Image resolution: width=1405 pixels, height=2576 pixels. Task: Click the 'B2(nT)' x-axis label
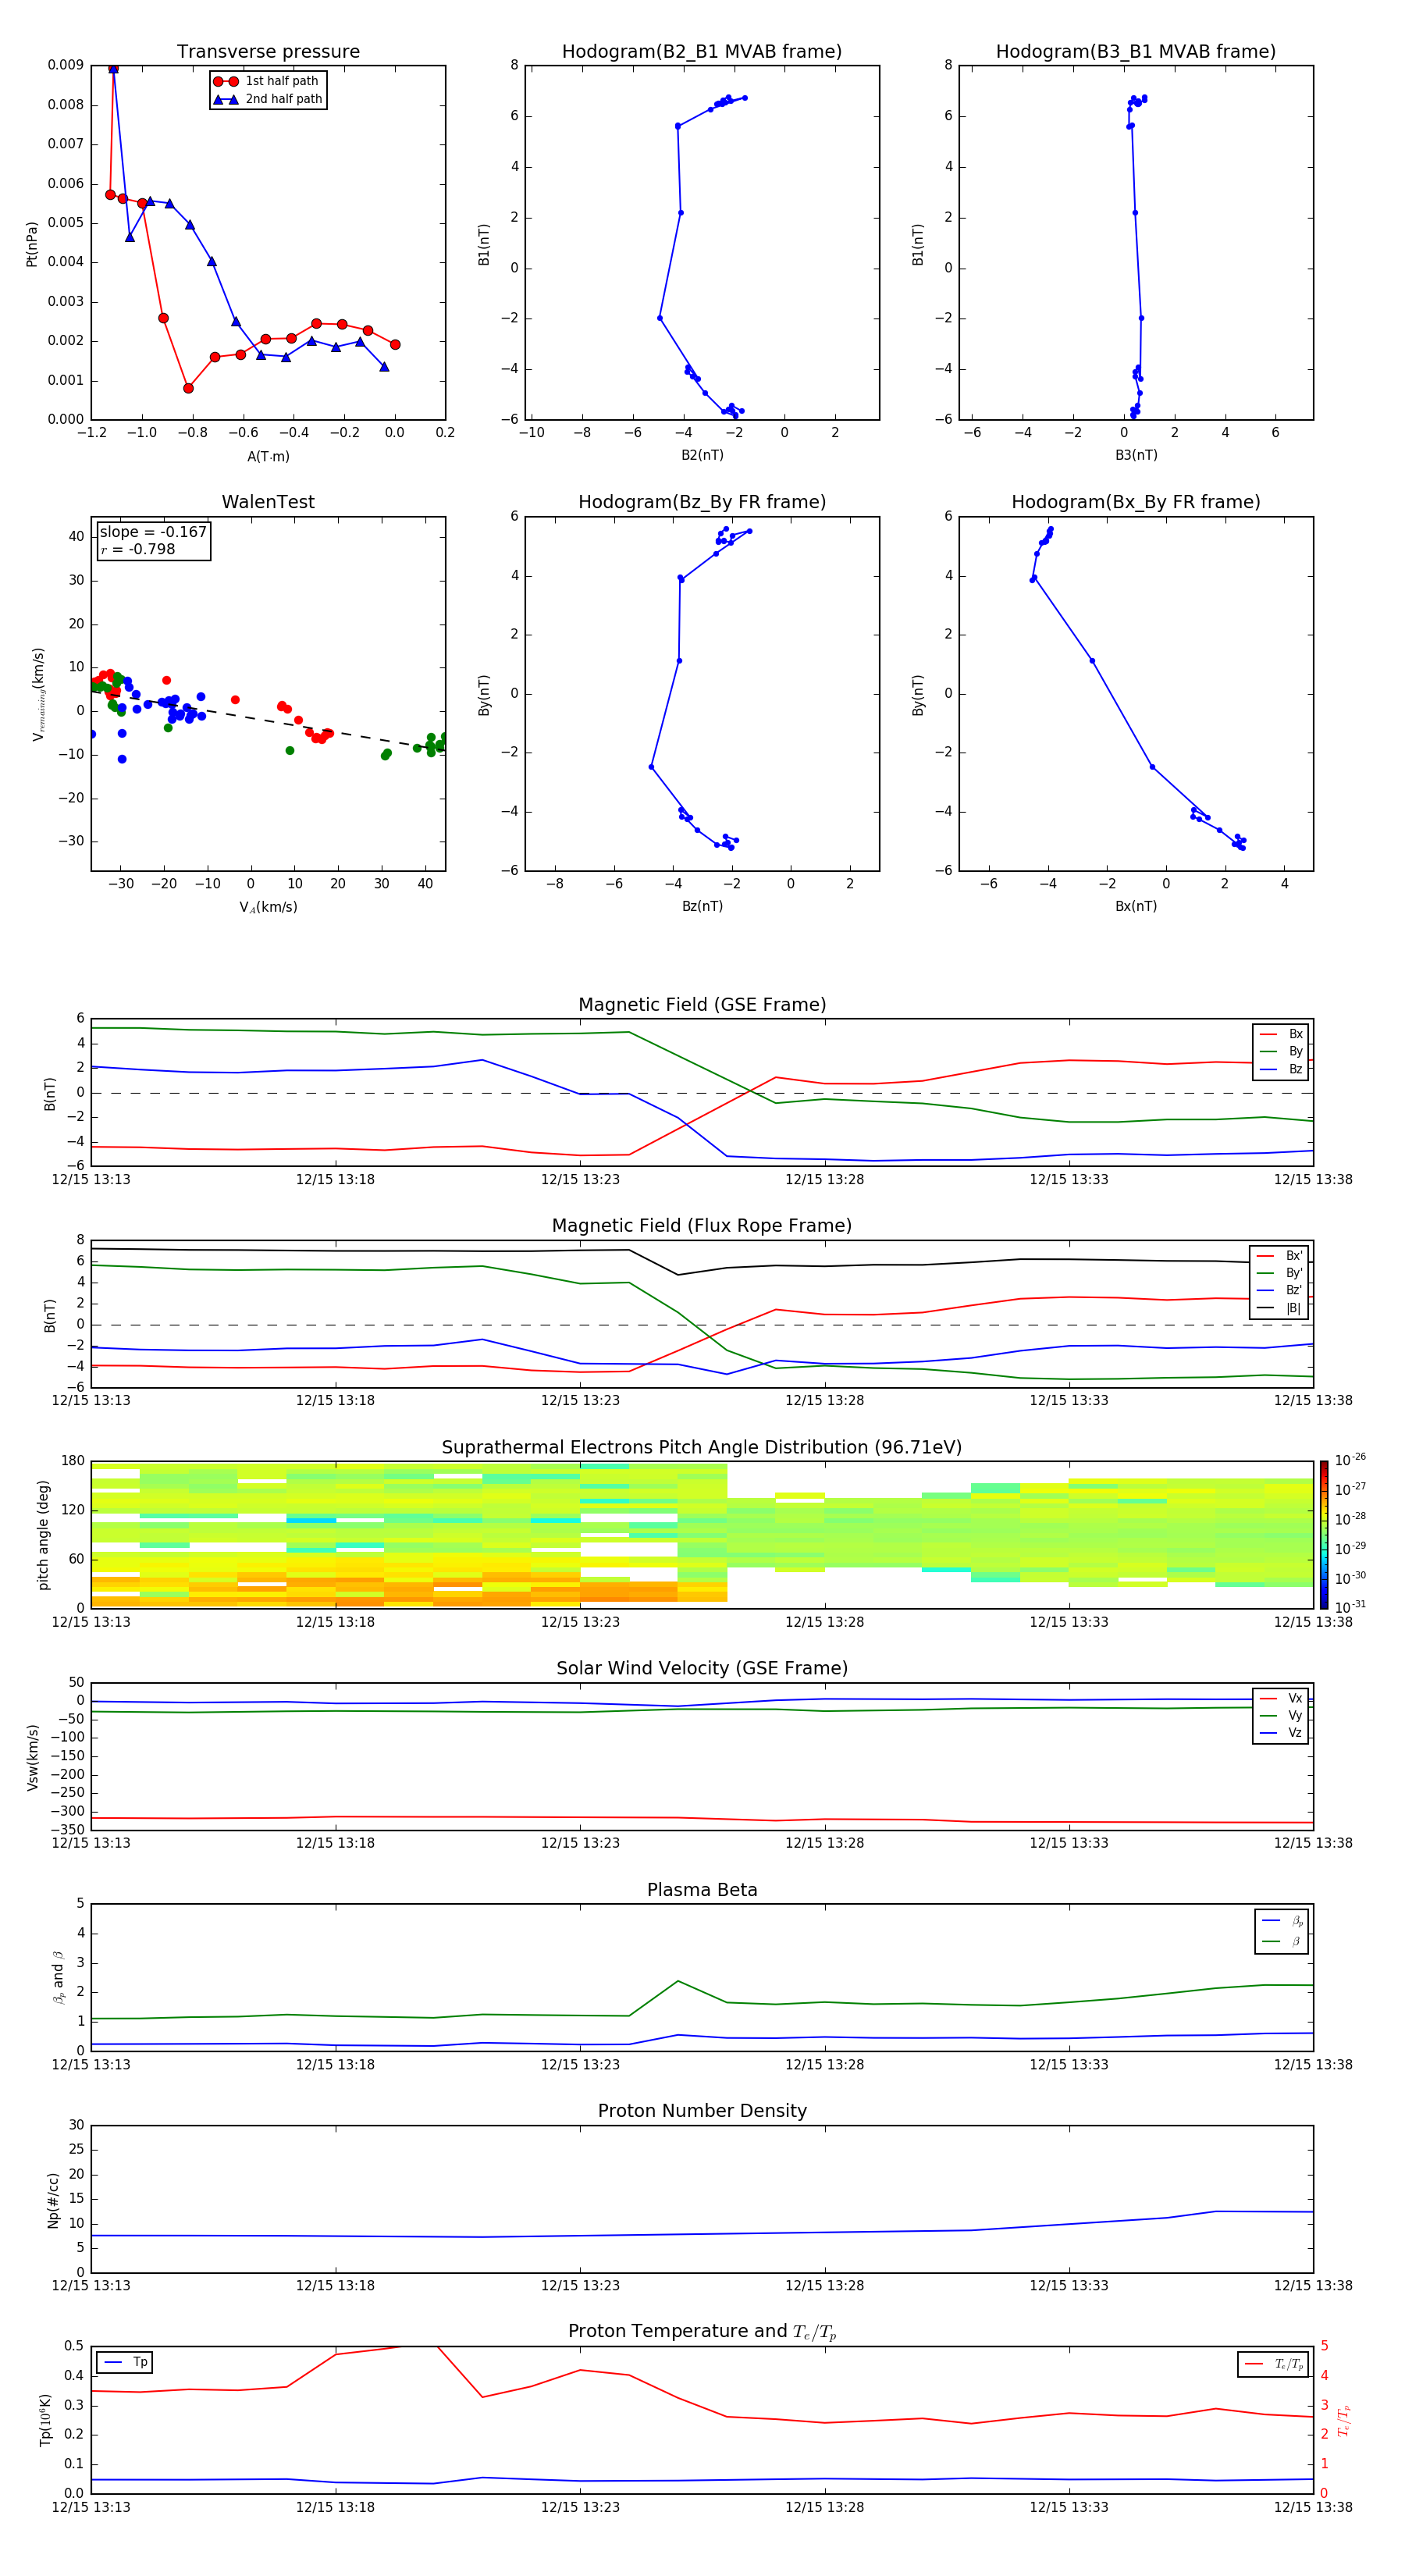coord(702,455)
